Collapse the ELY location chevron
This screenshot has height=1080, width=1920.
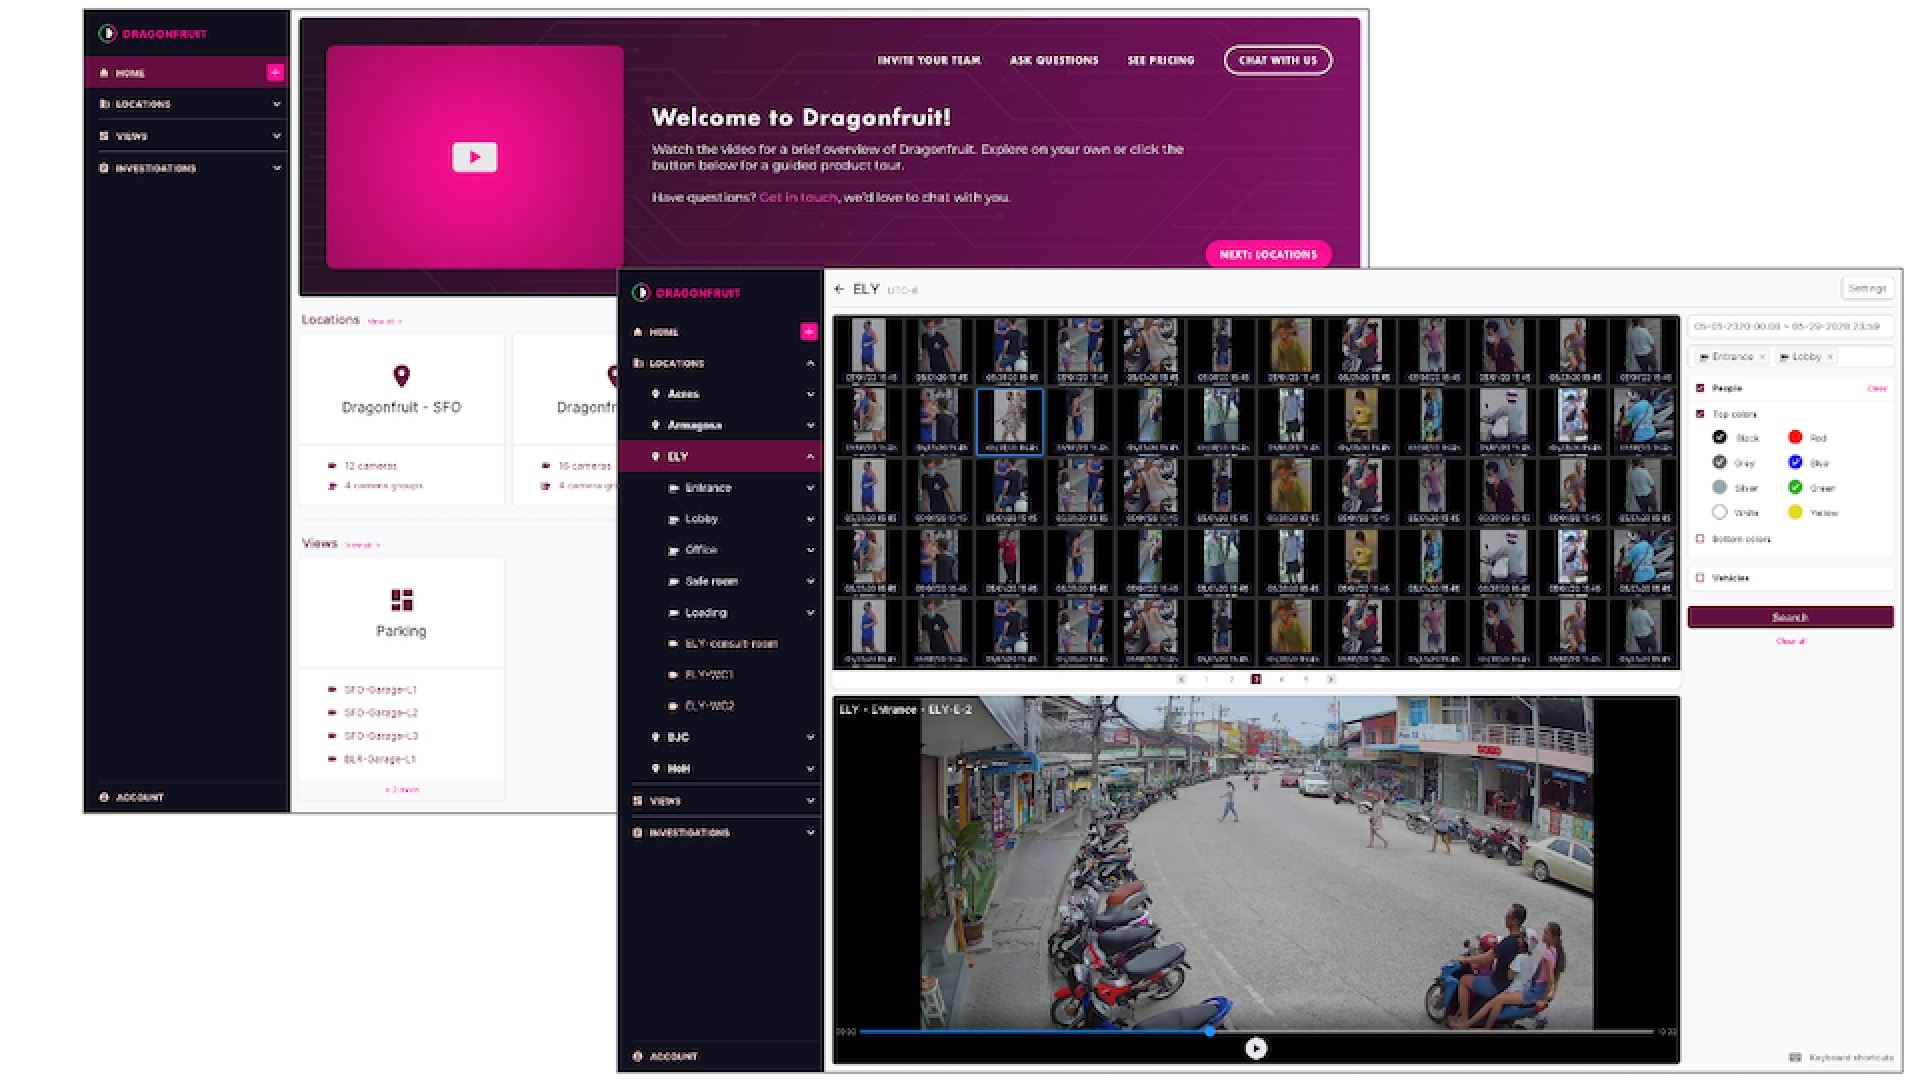(810, 456)
